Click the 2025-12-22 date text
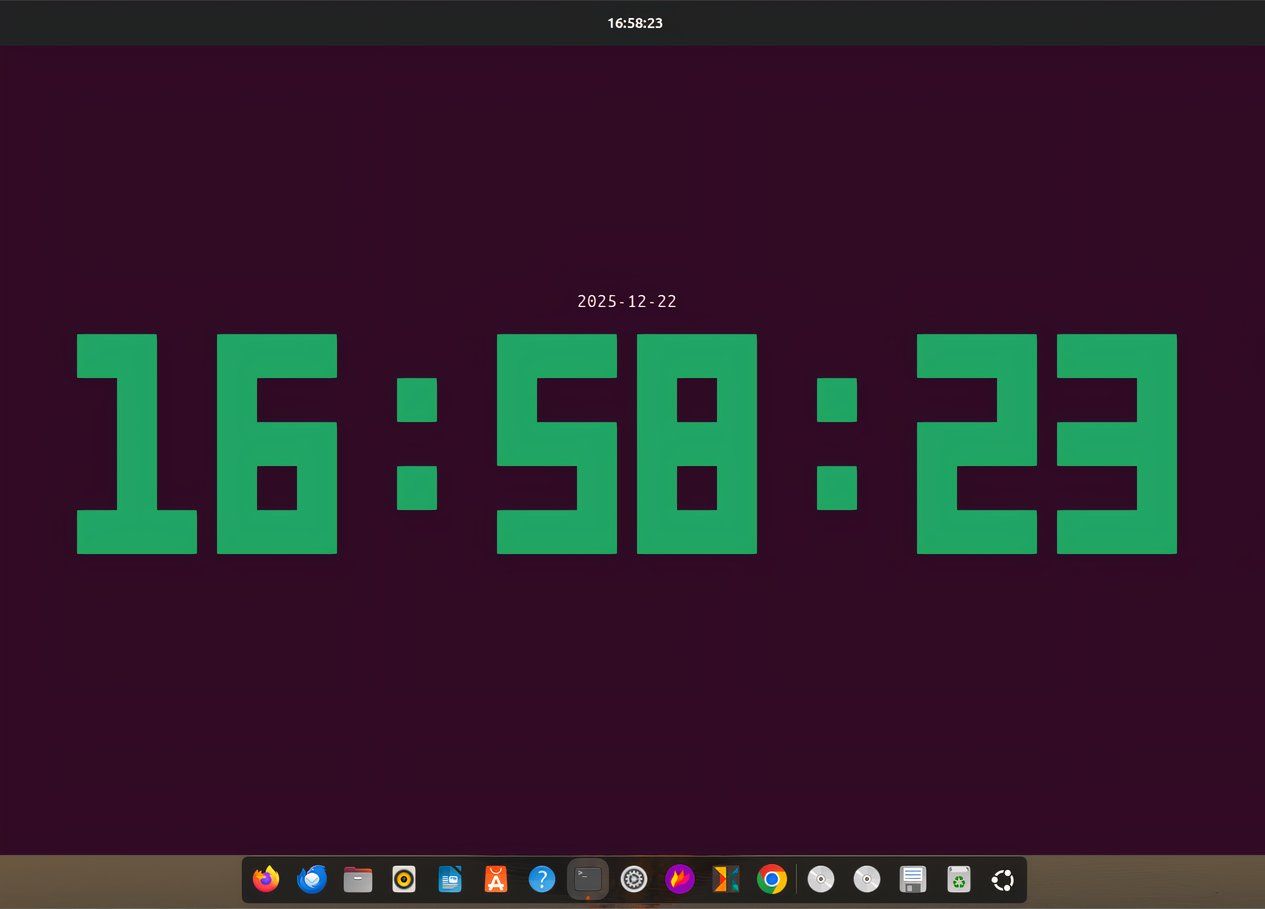Image resolution: width=1265 pixels, height=909 pixels. coord(627,301)
